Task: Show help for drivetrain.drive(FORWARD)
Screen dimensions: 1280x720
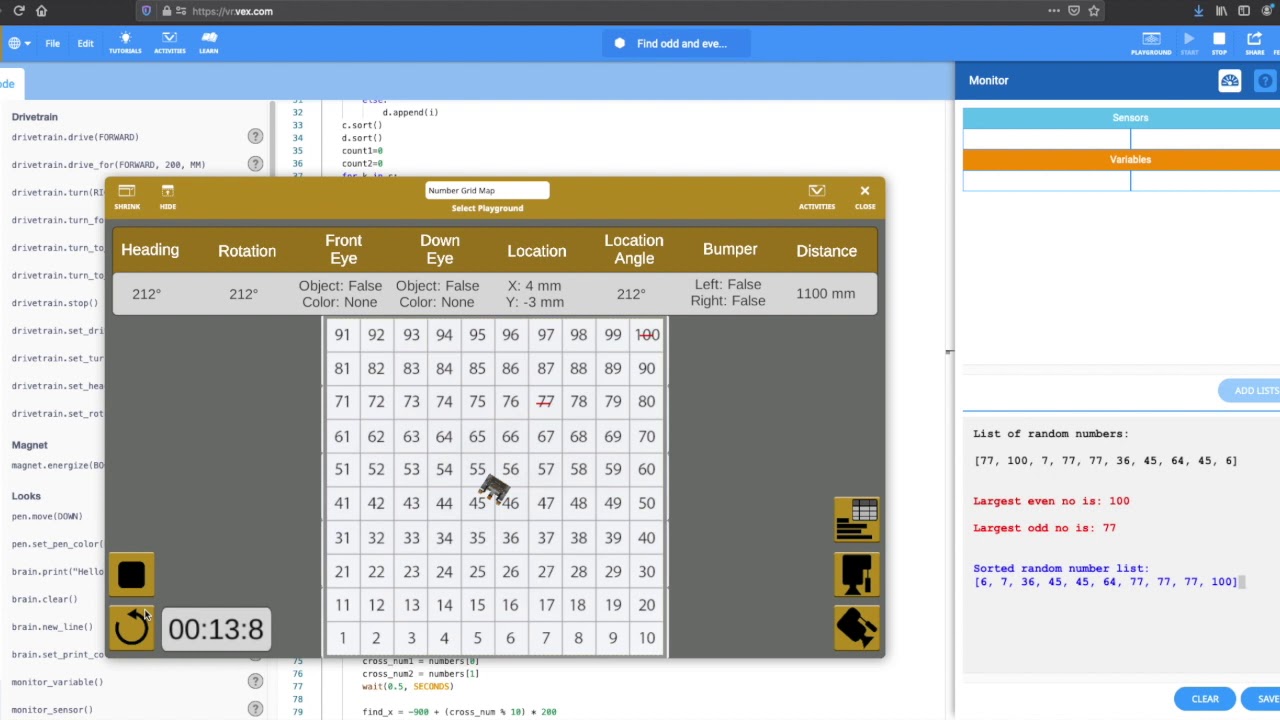Action: [x=255, y=137]
